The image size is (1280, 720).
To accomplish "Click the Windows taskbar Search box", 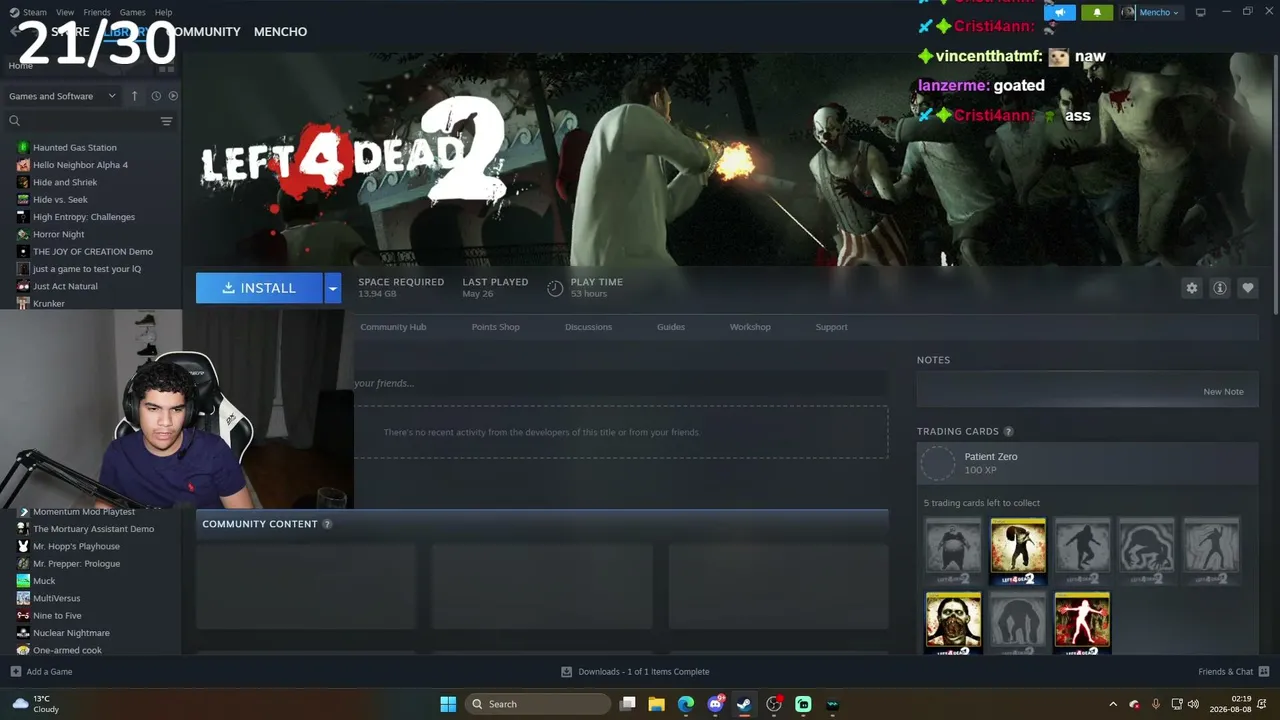I will coord(538,704).
